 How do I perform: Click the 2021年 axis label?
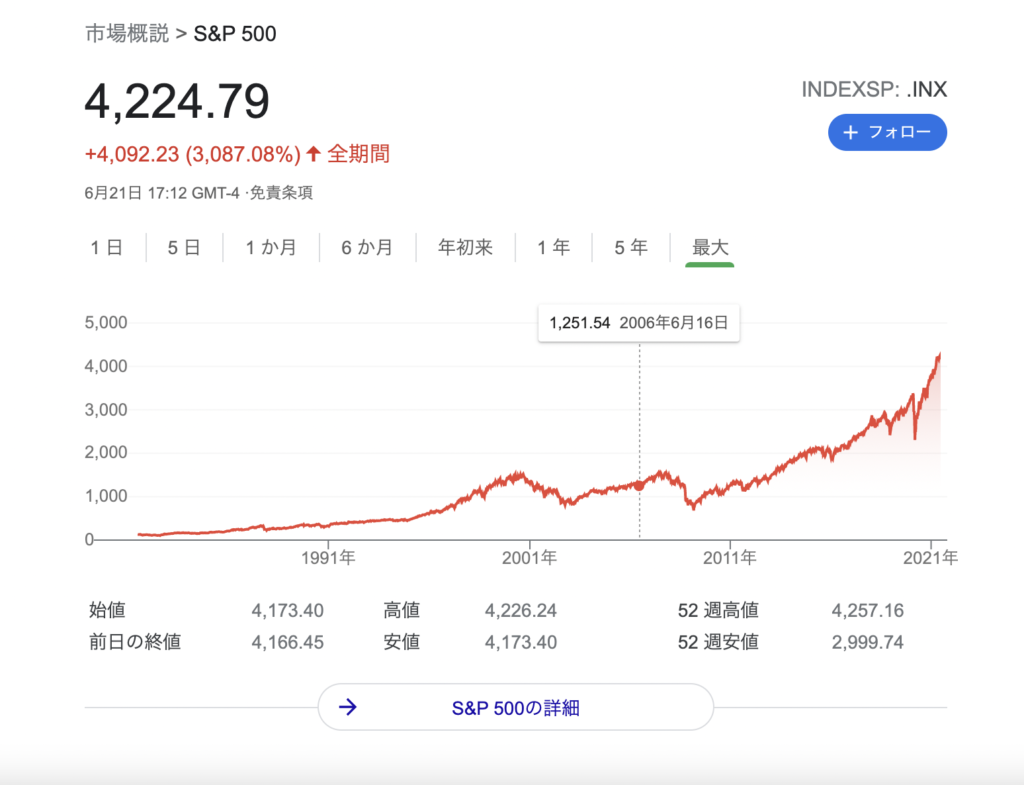[x=930, y=558]
